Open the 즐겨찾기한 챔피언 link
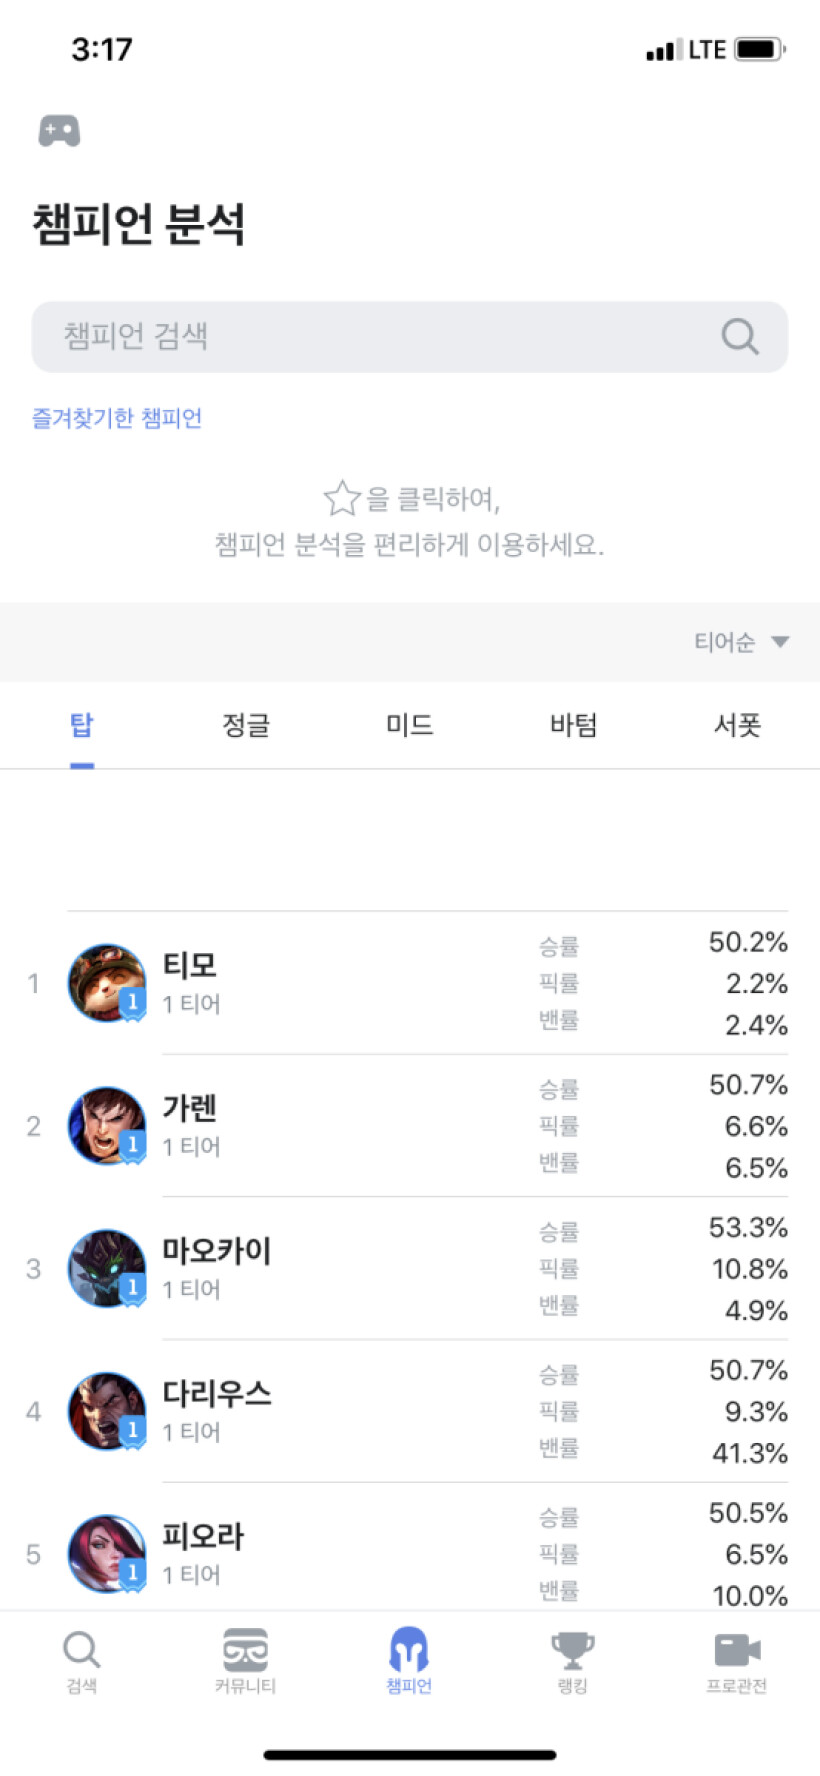Screen dimensions: 820x1776 coord(117,418)
